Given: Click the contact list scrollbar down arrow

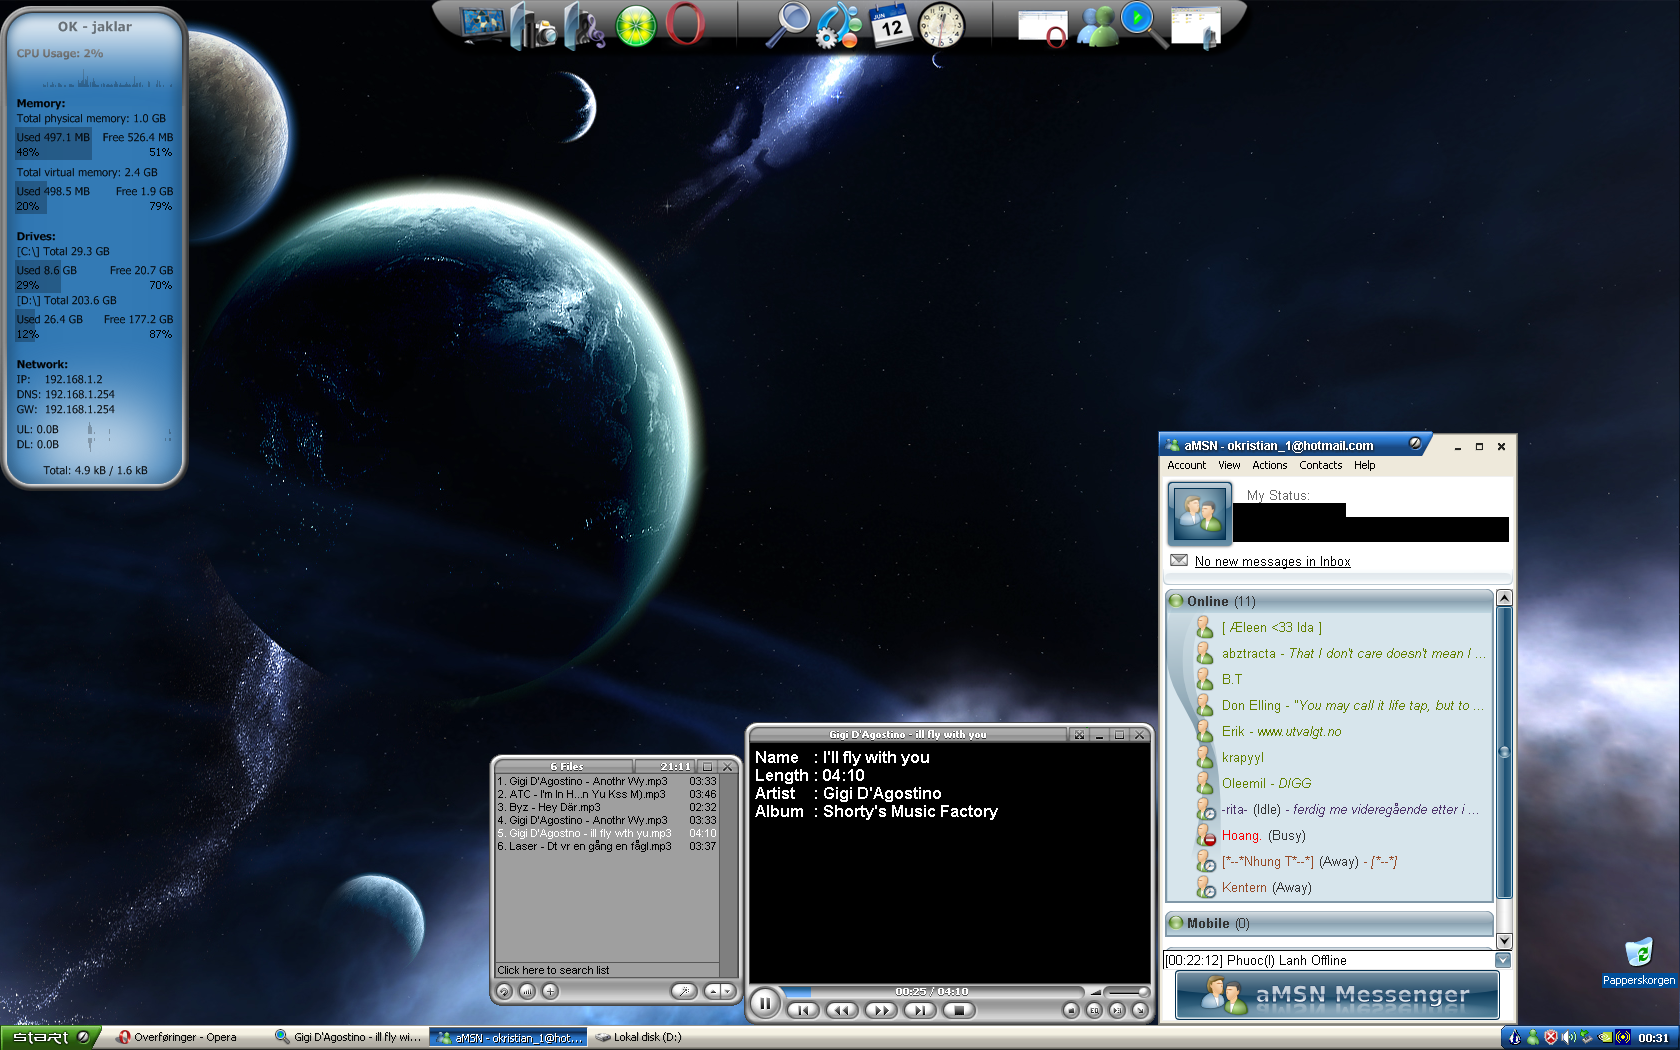Looking at the screenshot, I should [1504, 941].
